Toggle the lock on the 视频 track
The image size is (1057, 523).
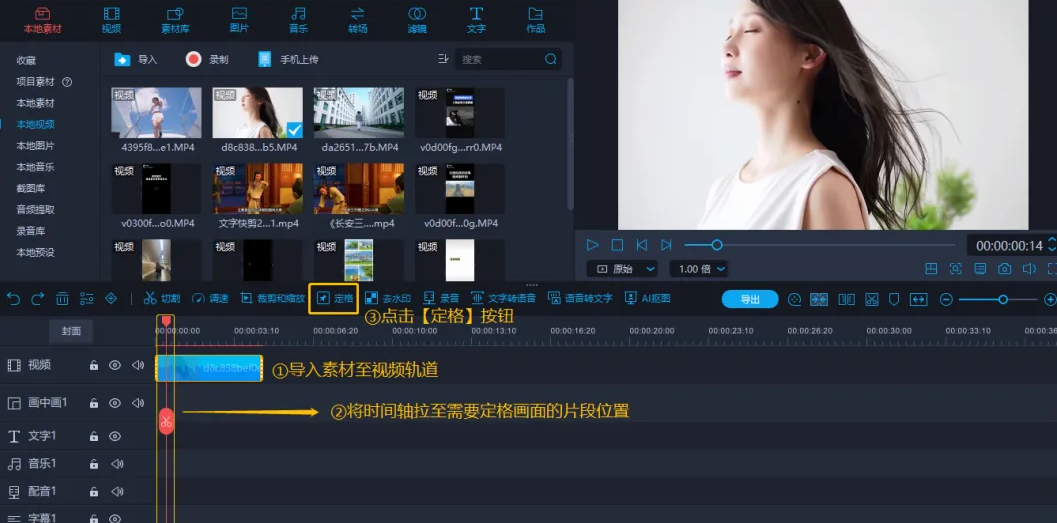coord(94,365)
